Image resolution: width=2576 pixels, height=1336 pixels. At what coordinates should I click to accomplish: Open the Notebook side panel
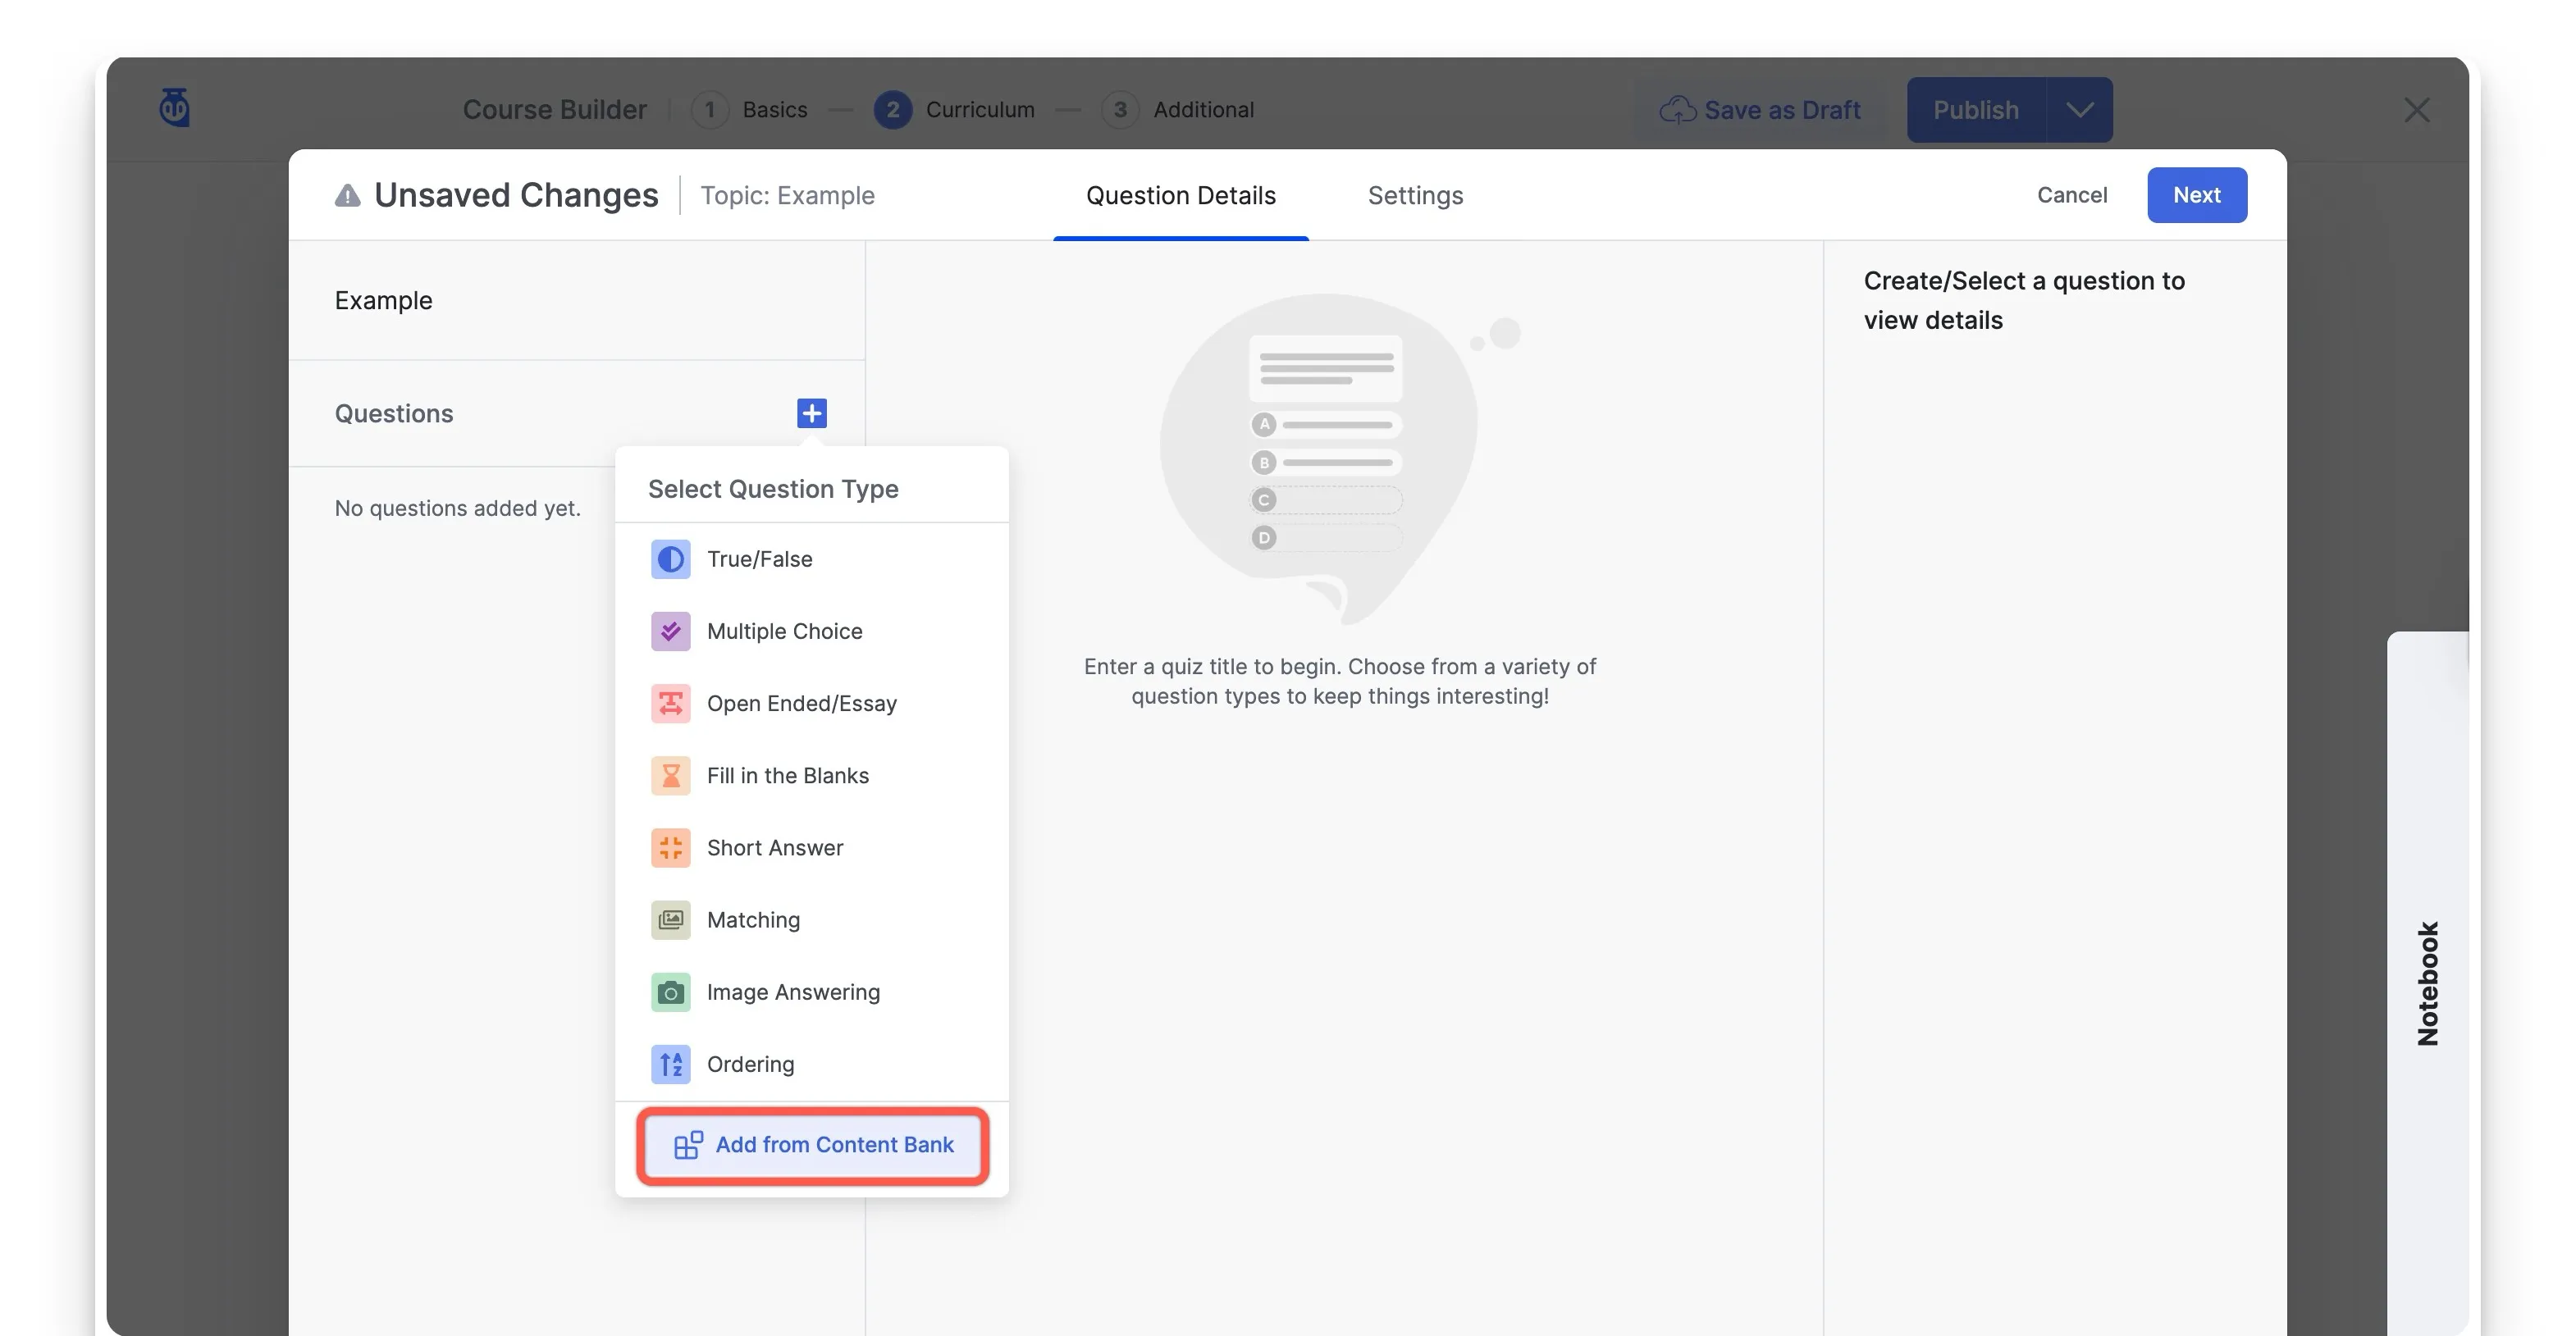tap(2427, 984)
